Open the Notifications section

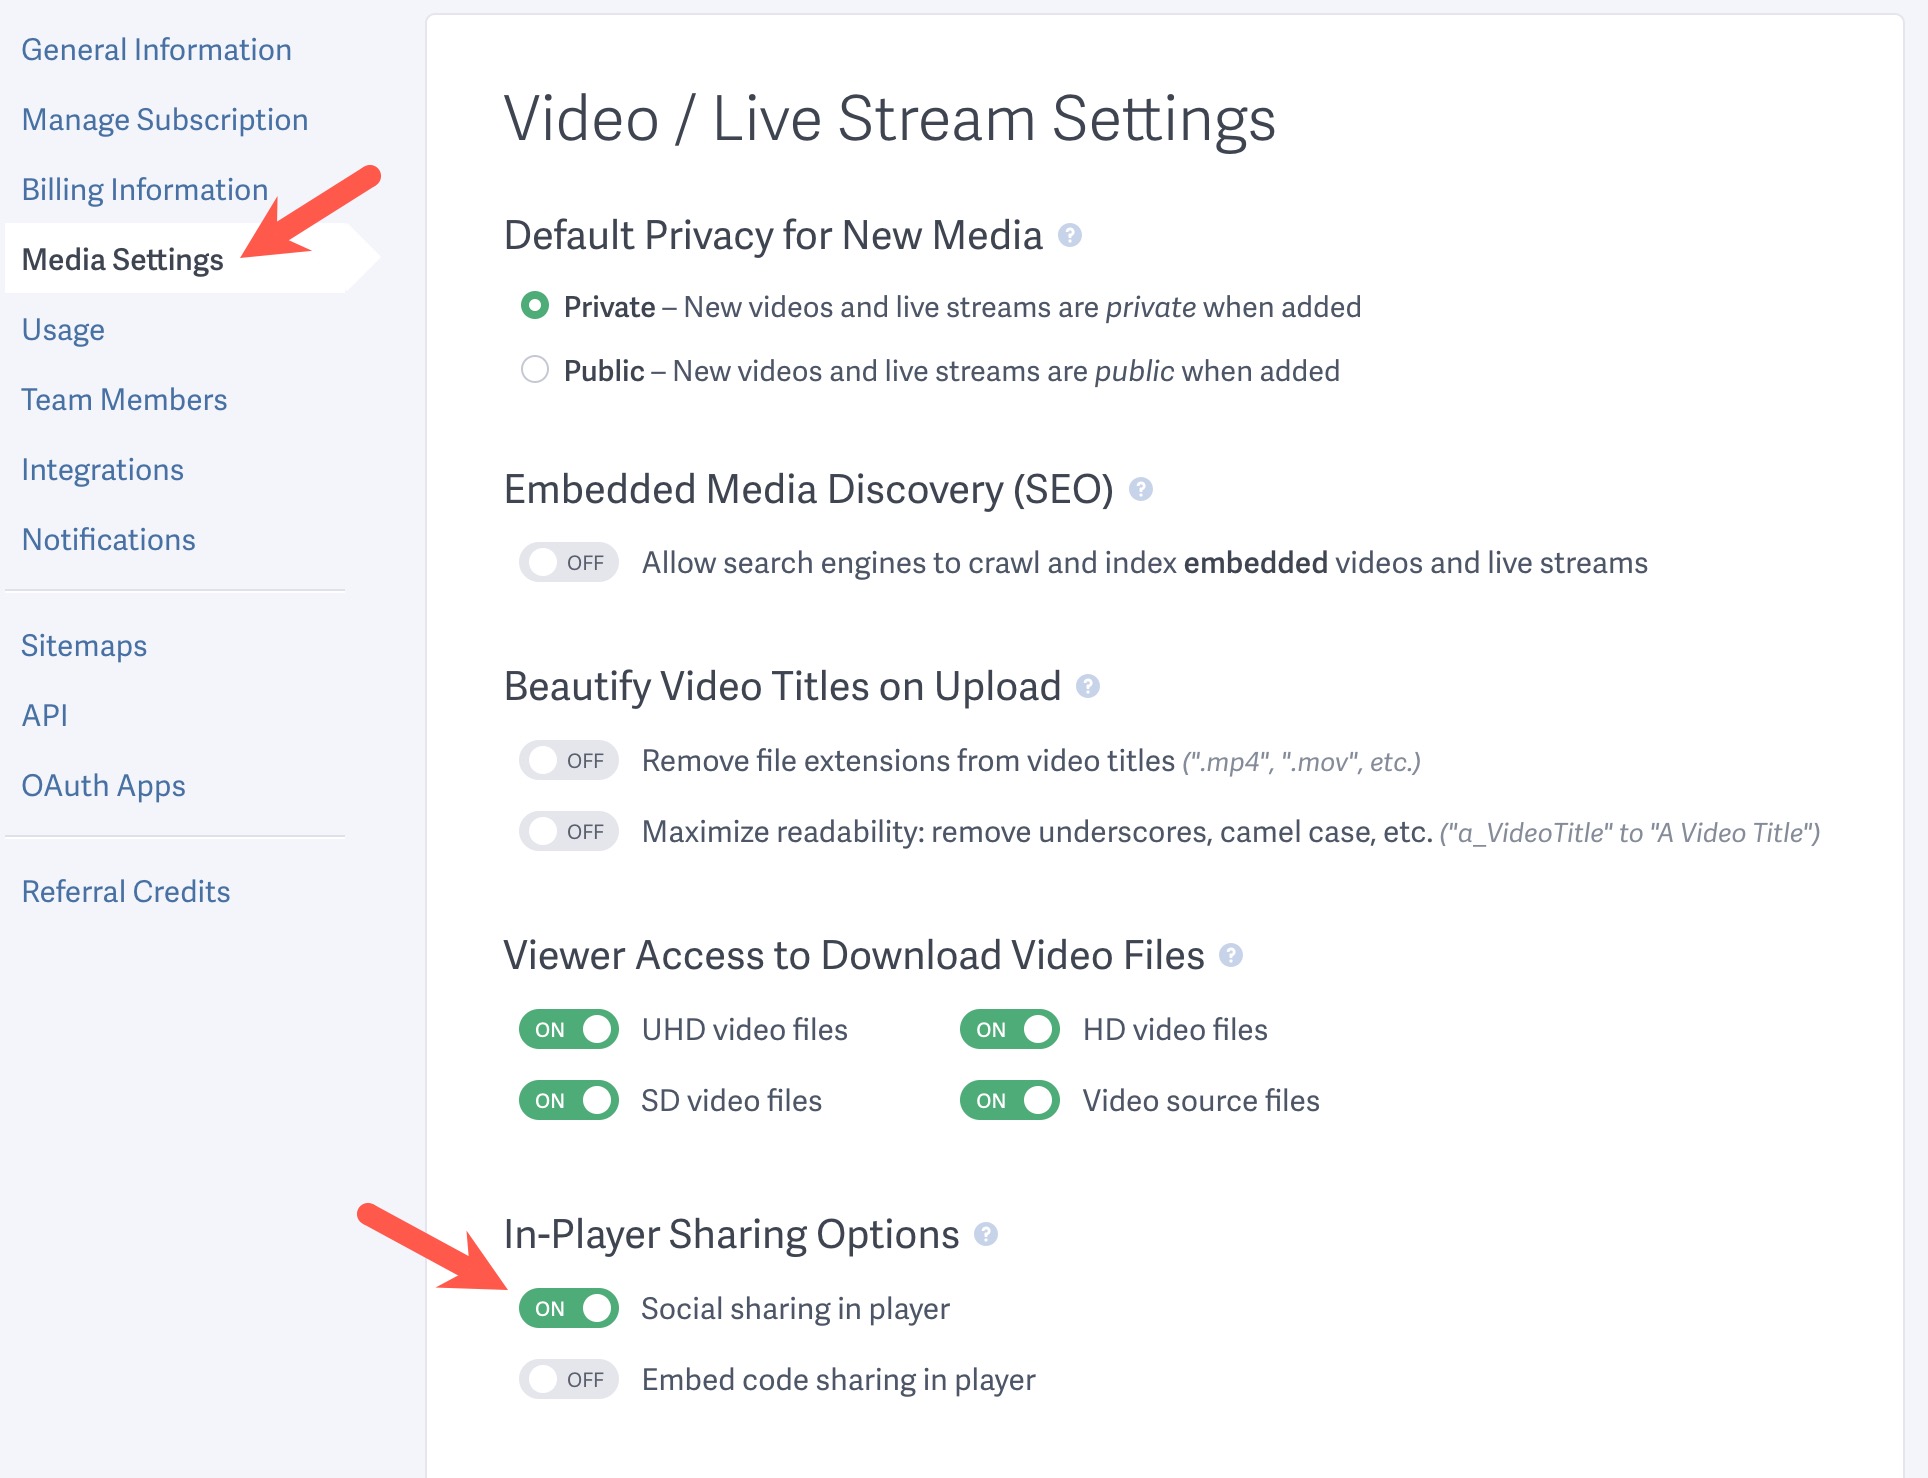click(108, 539)
